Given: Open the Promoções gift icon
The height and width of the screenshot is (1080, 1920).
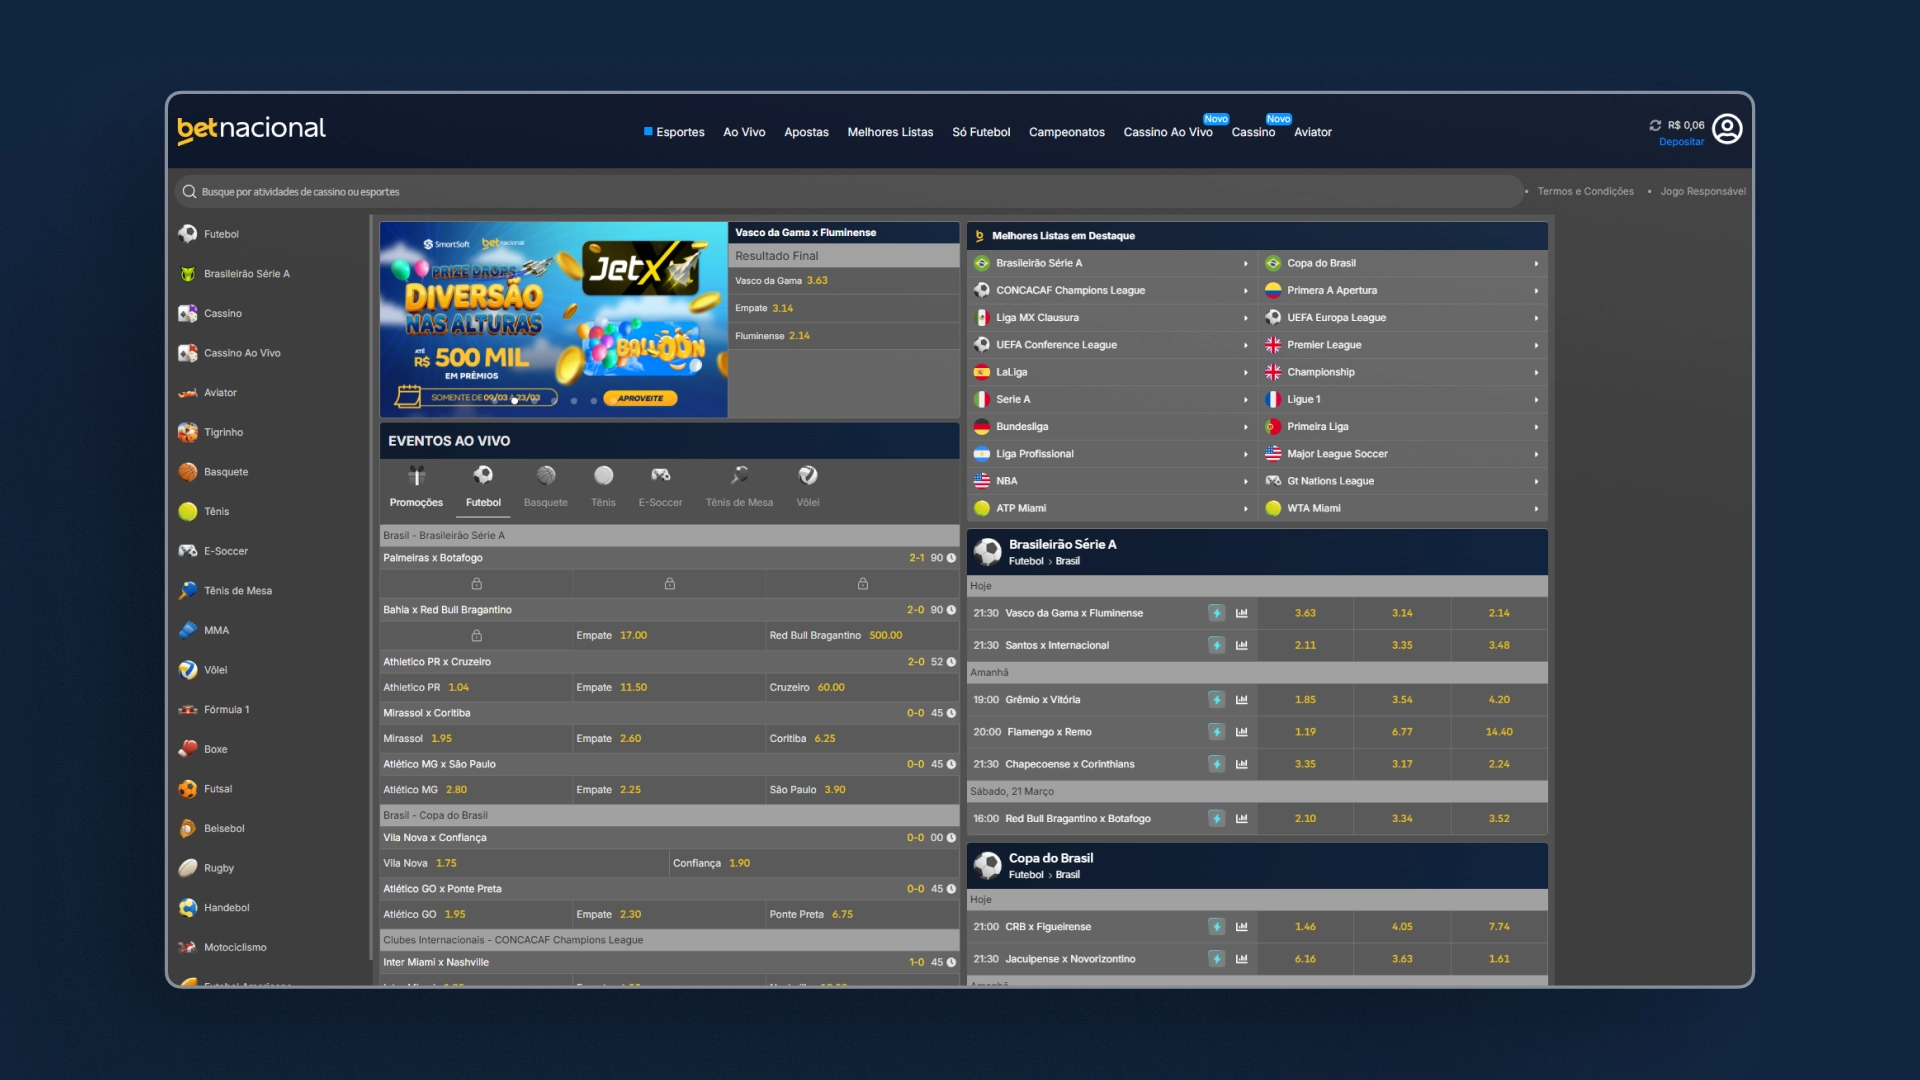Looking at the screenshot, I should (416, 475).
